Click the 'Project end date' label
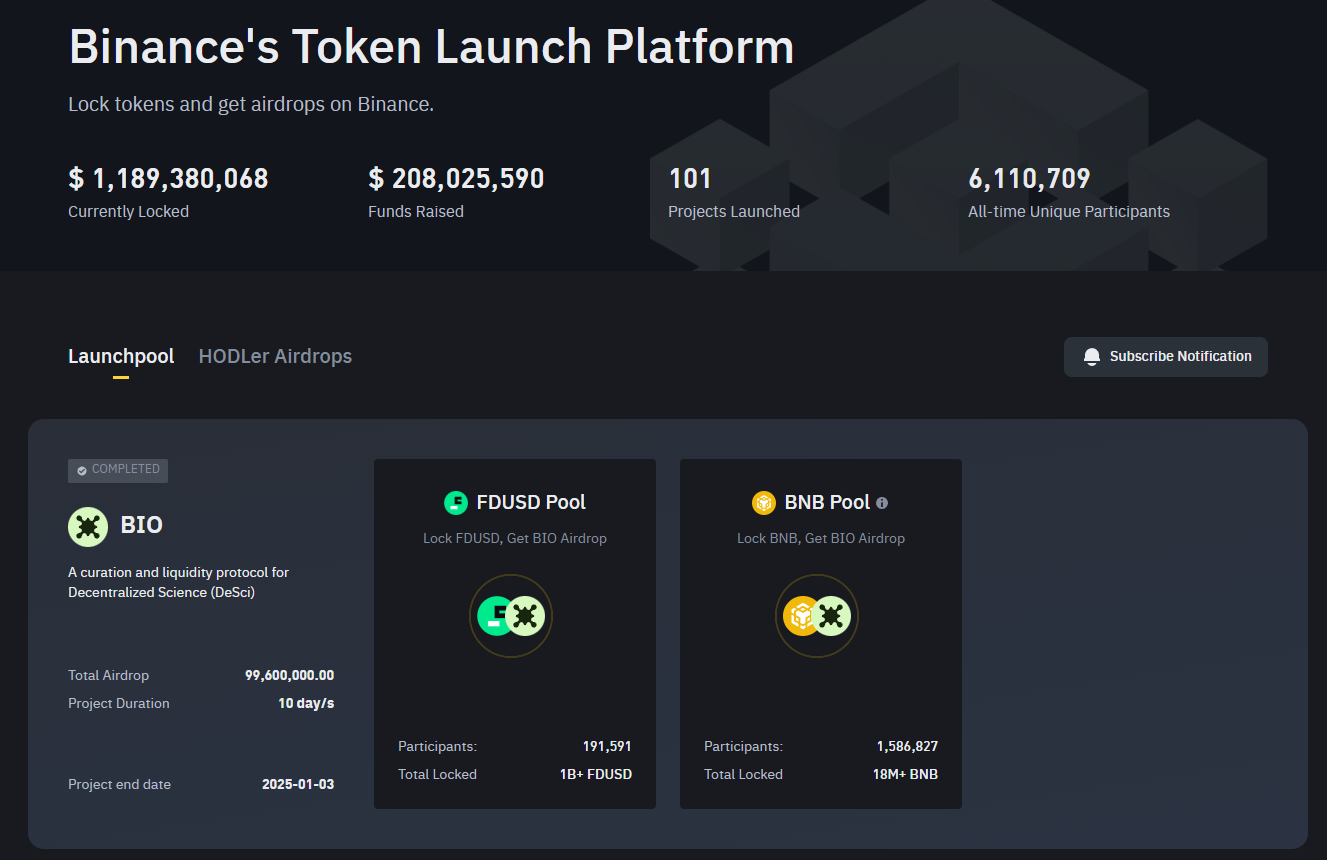This screenshot has height=860, width=1327. [119, 784]
